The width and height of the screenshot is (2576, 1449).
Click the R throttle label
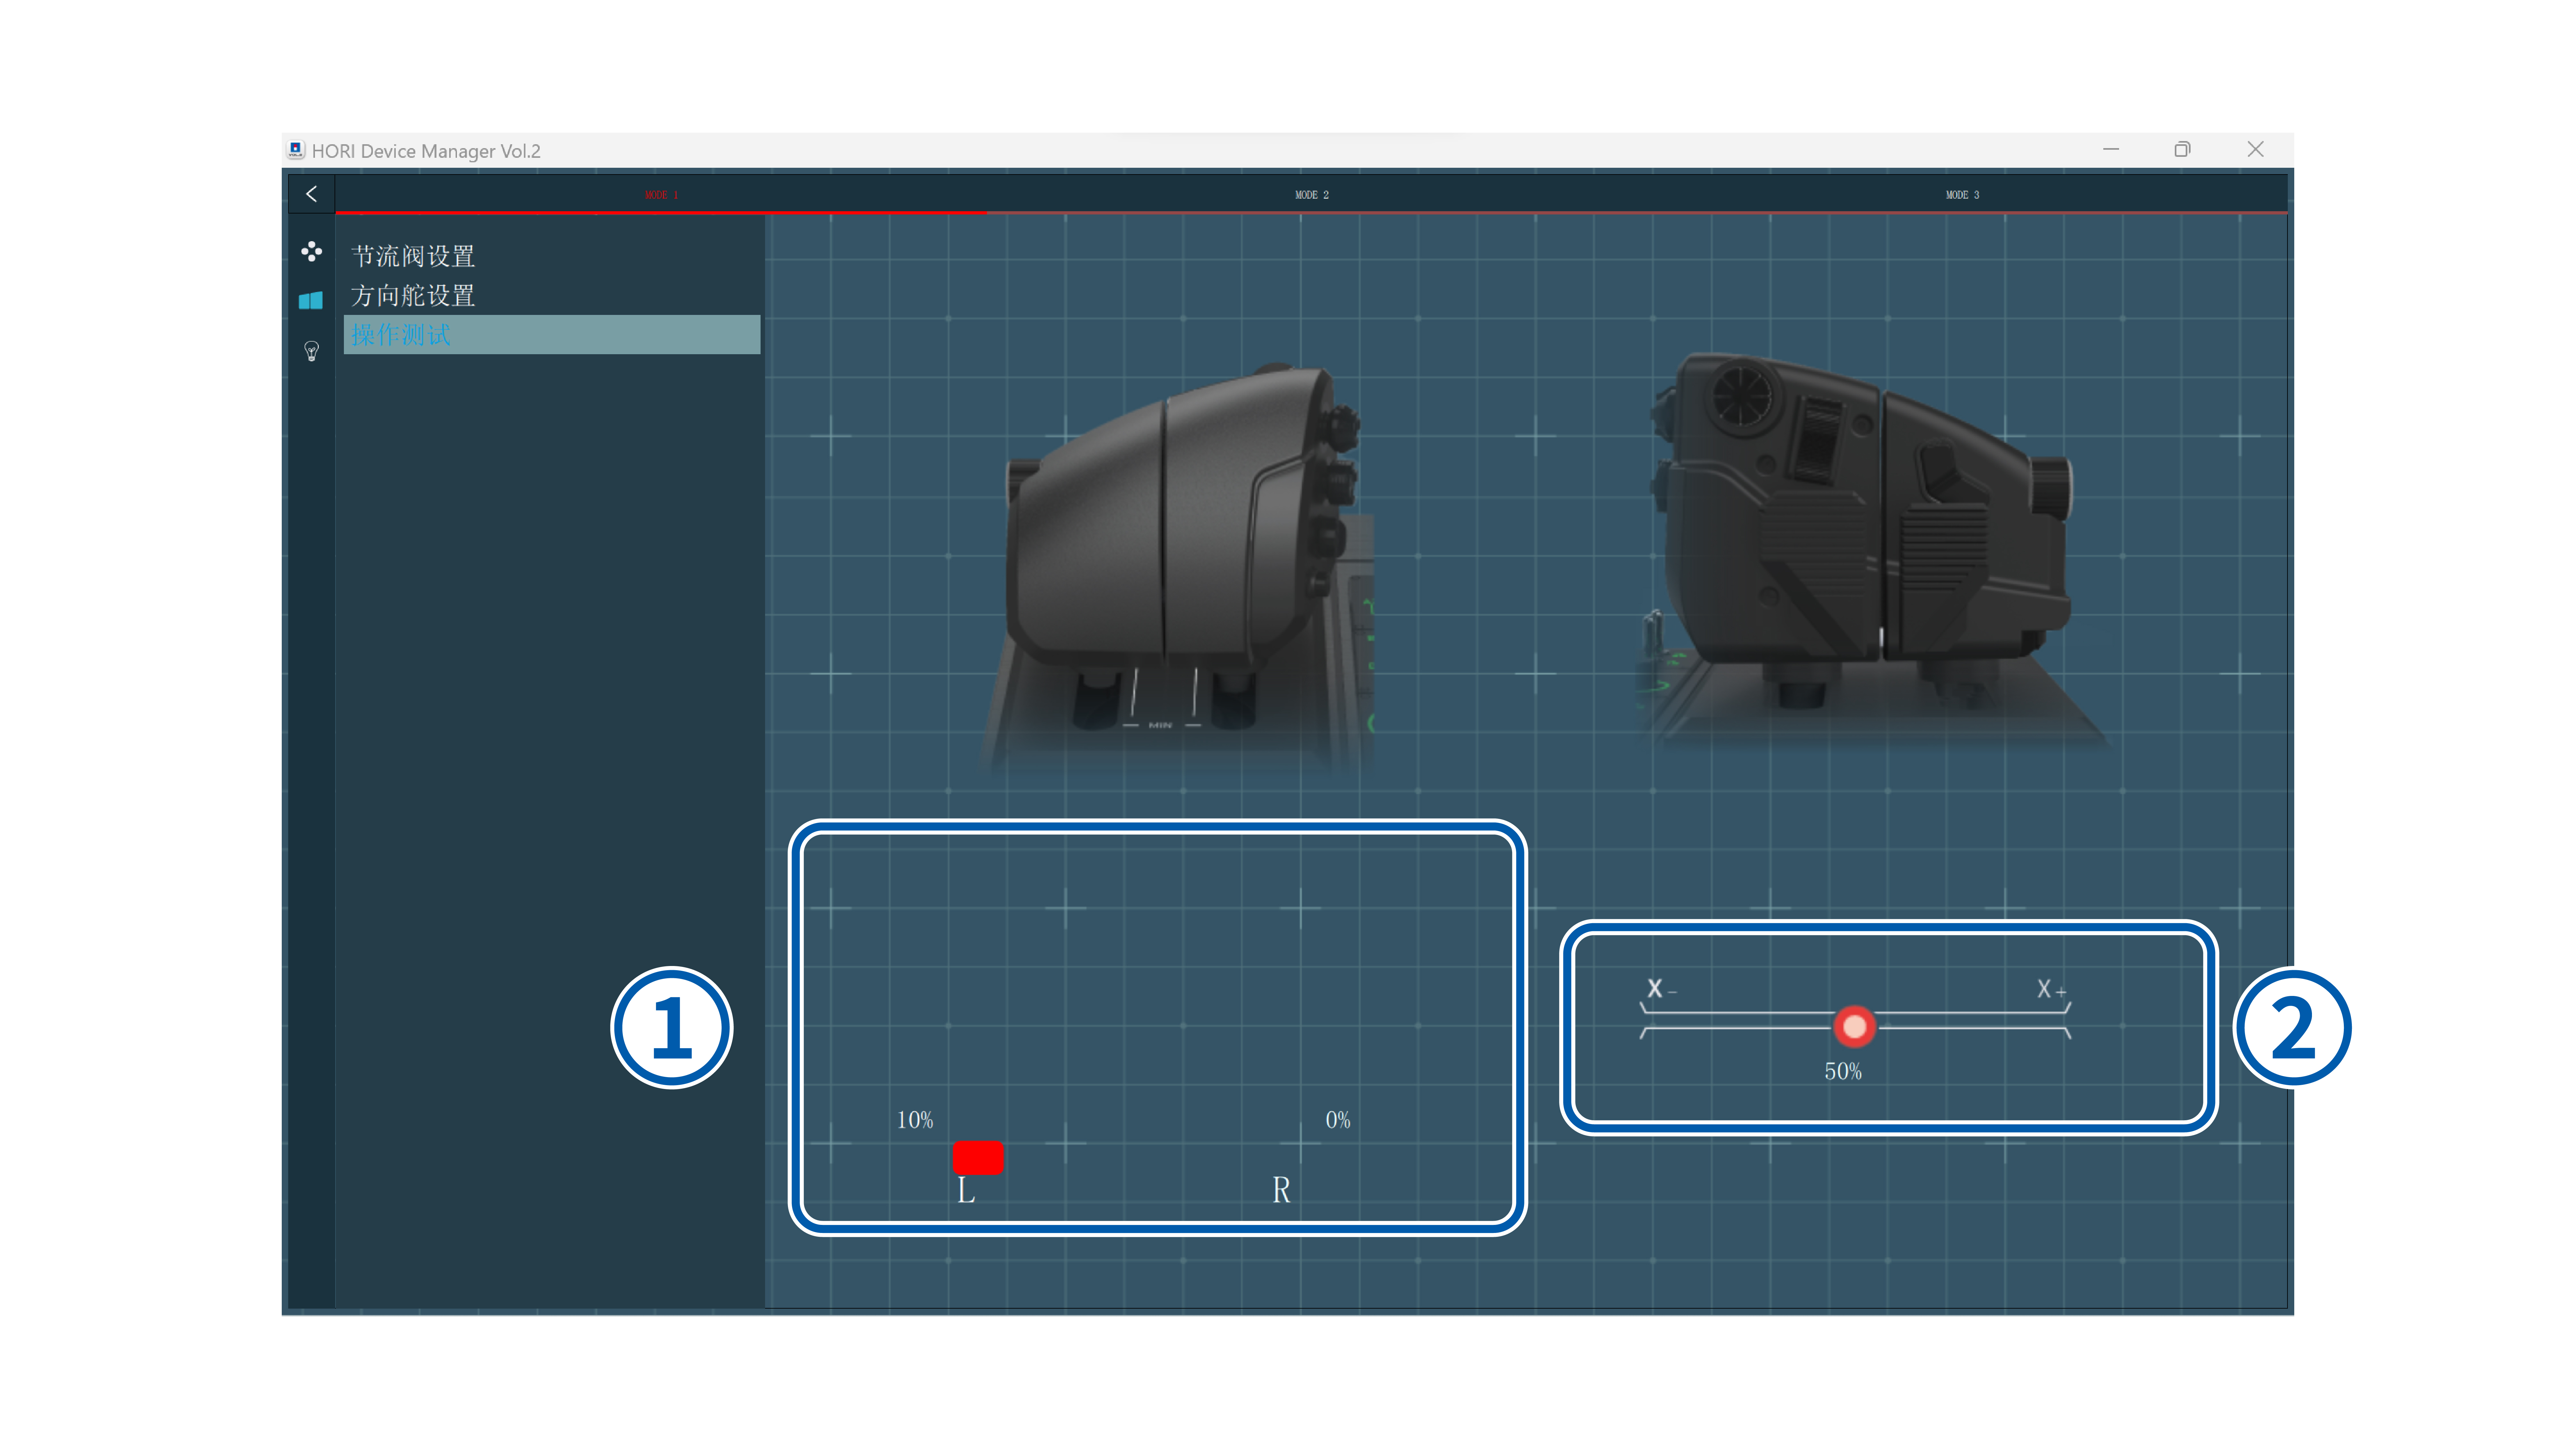coord(1281,1190)
